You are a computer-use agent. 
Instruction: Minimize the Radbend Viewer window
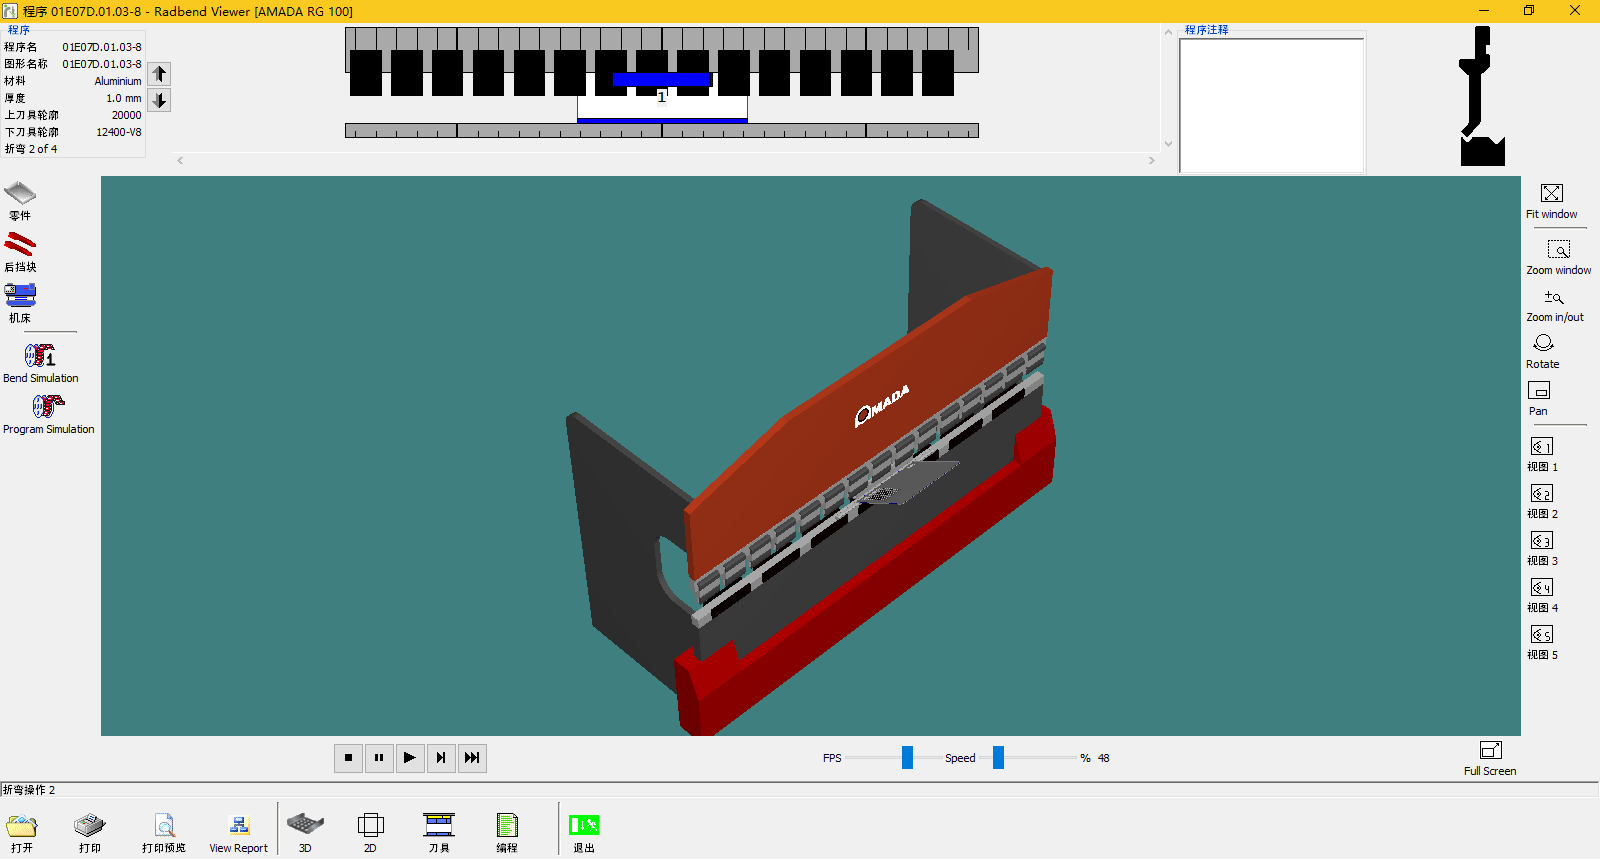pyautogui.click(x=1483, y=11)
